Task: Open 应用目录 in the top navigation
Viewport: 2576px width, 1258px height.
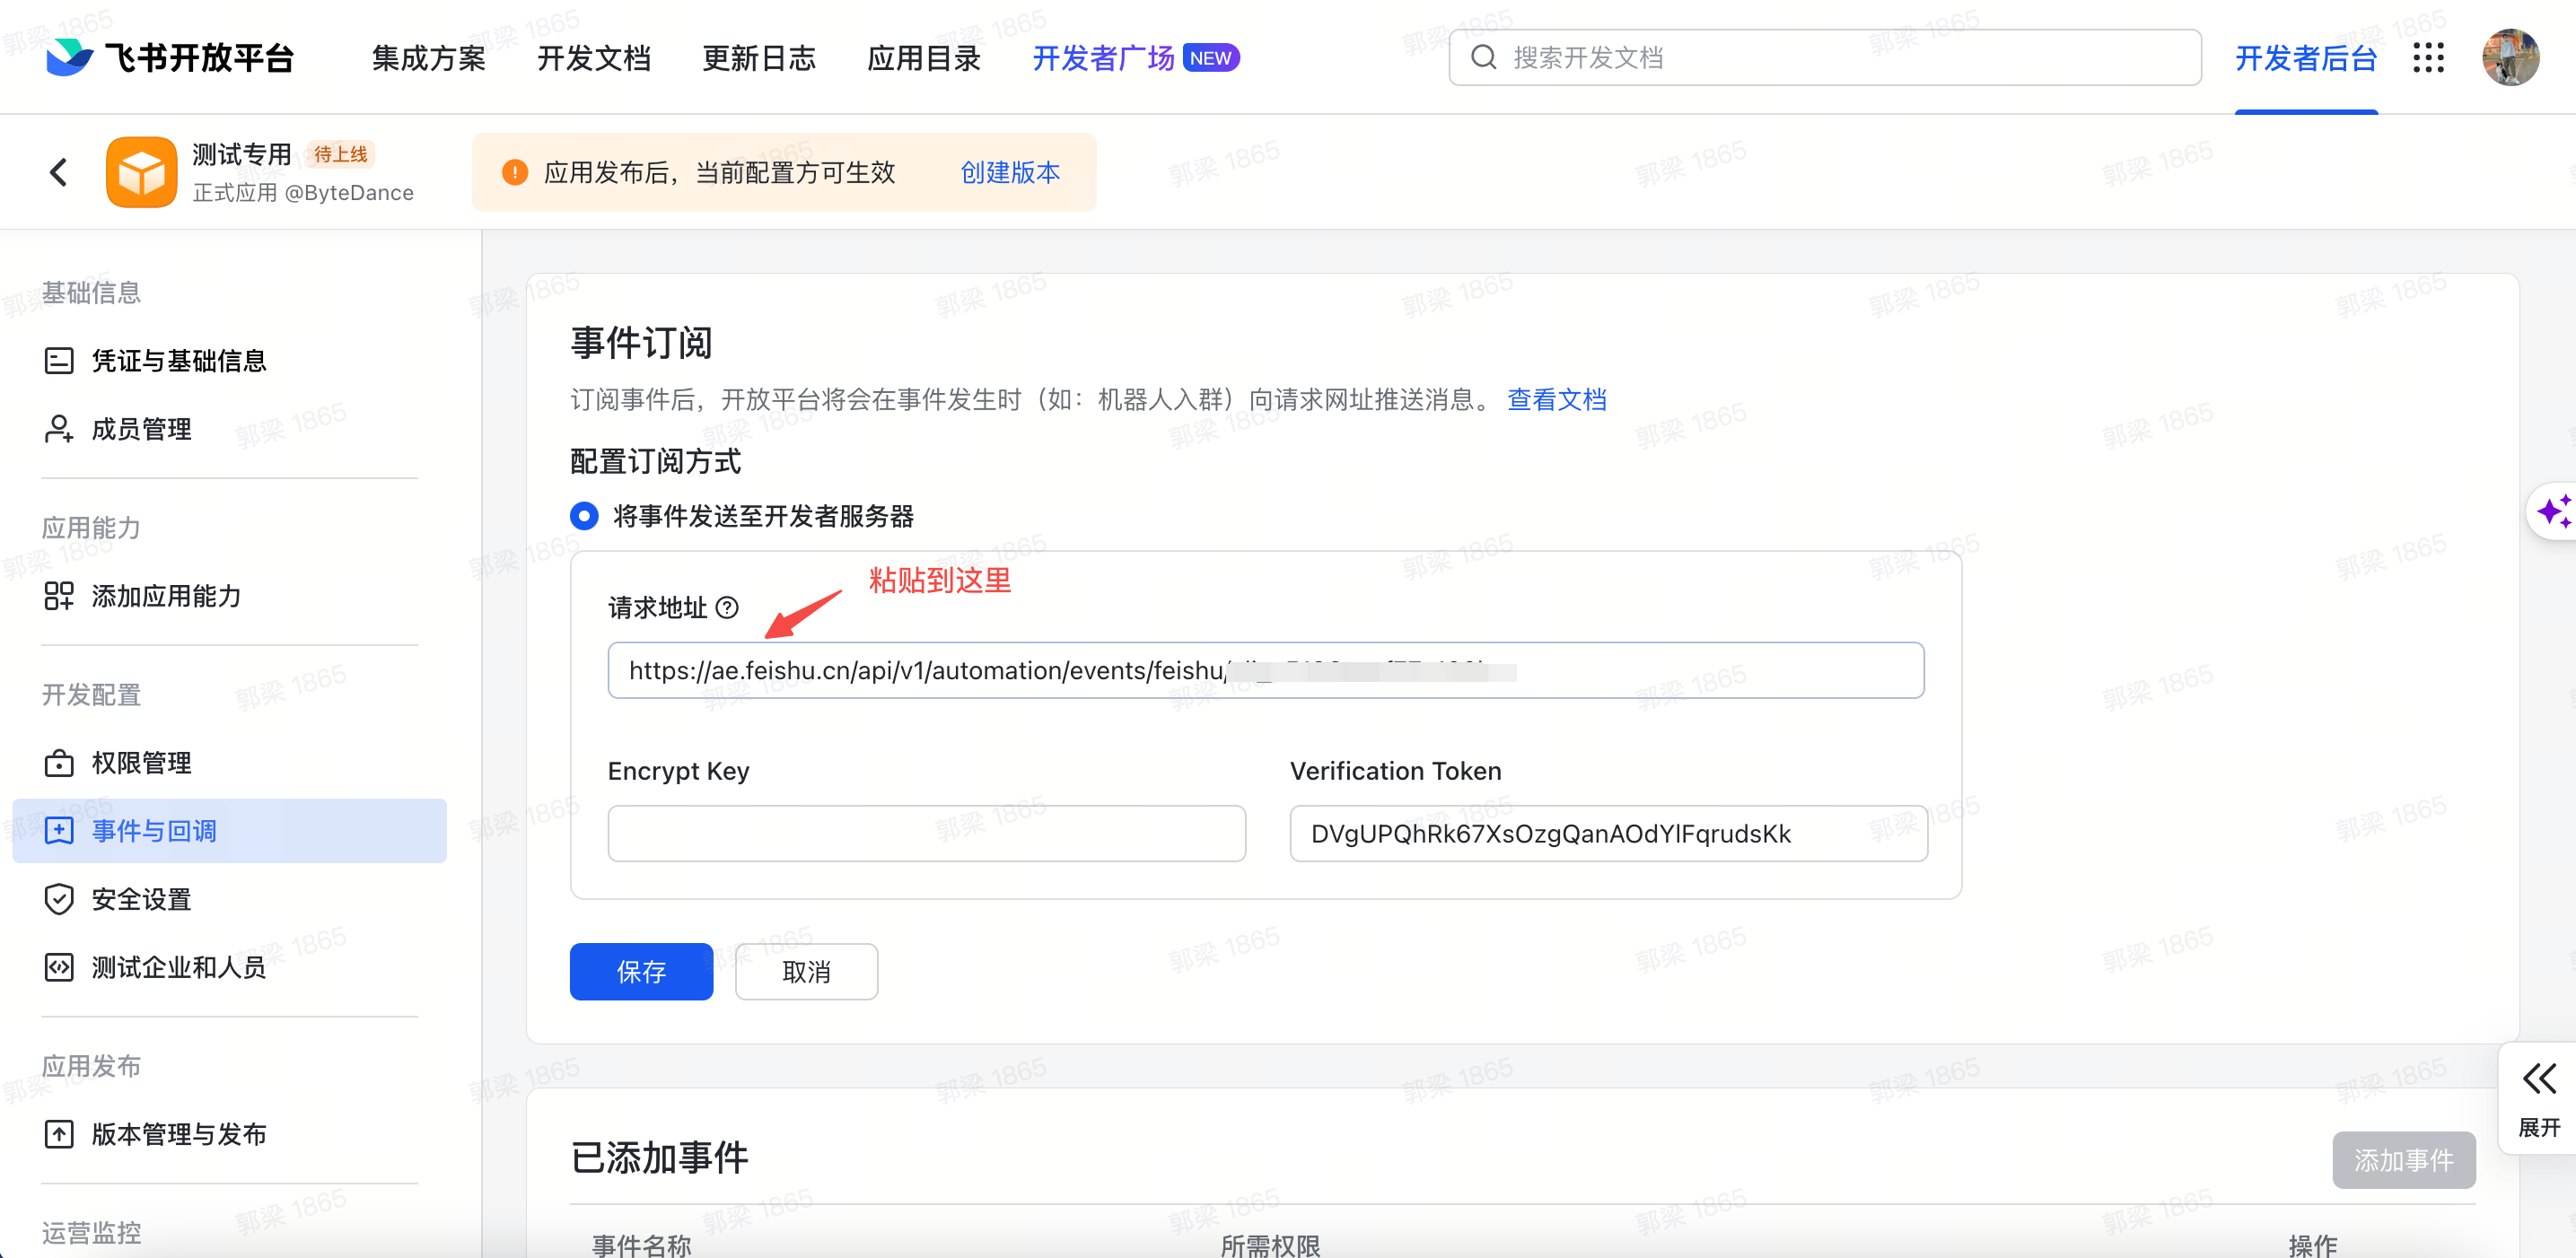Action: [924, 58]
